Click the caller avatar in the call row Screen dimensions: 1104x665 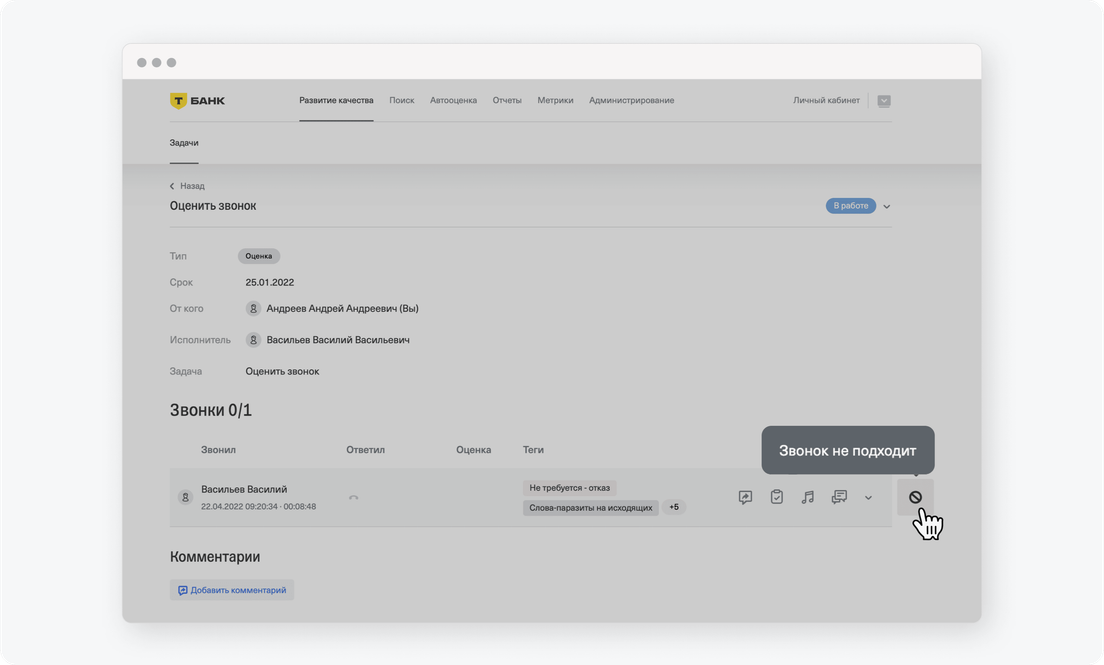(185, 497)
